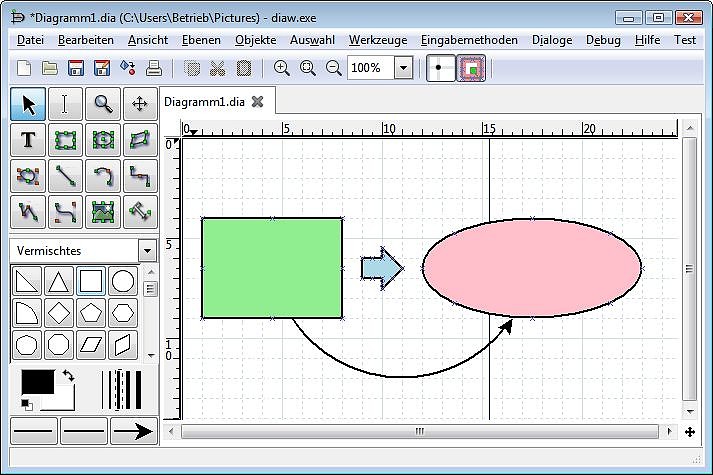Toggle object snapping button
The height and width of the screenshot is (475, 713).
pyautogui.click(x=471, y=68)
